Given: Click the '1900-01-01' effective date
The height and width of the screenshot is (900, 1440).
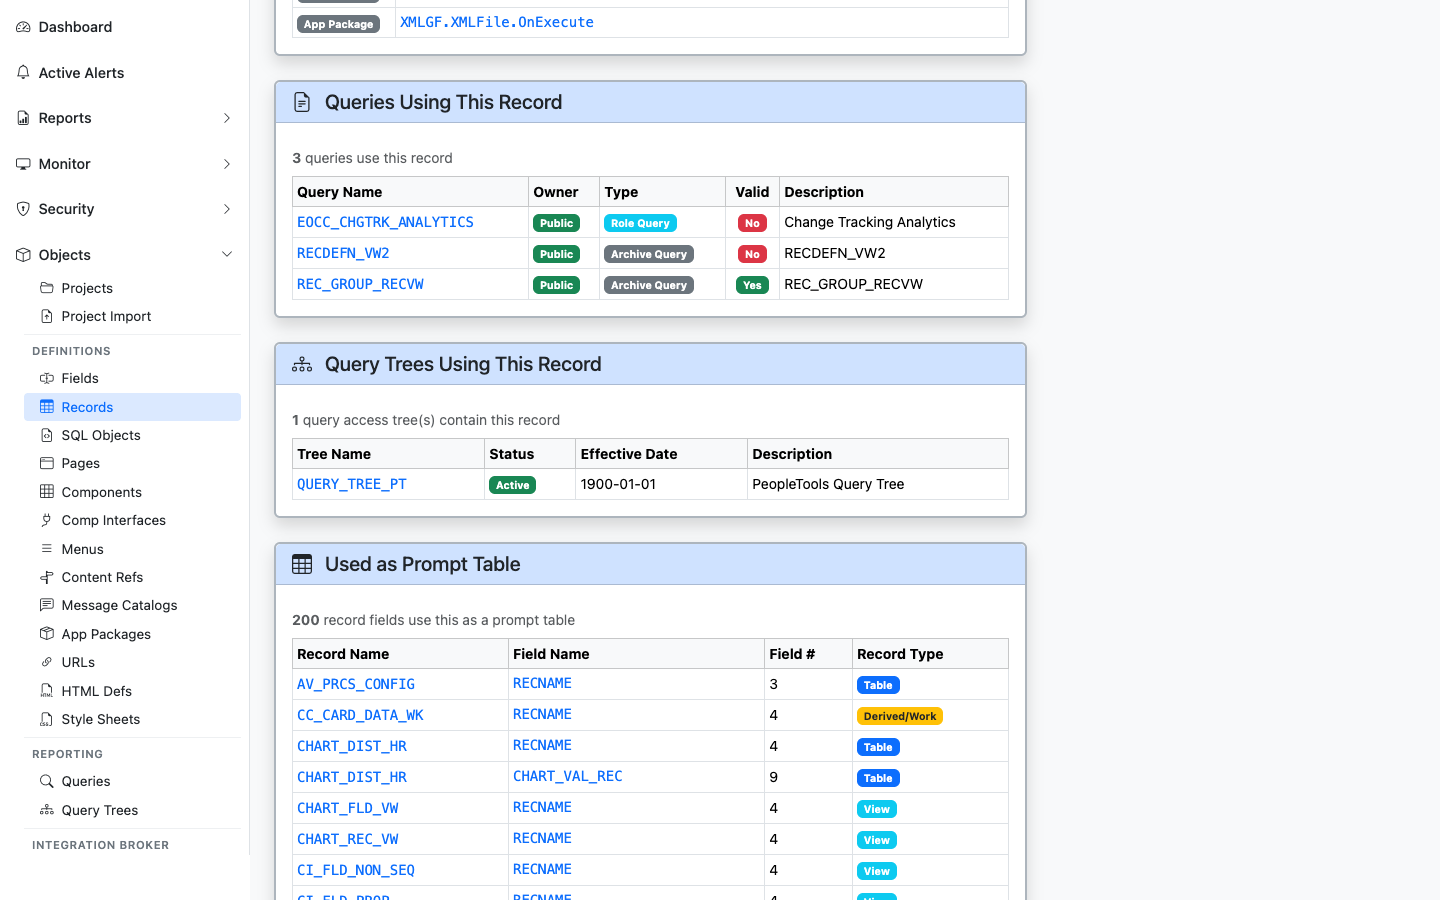Looking at the screenshot, I should click(x=619, y=484).
